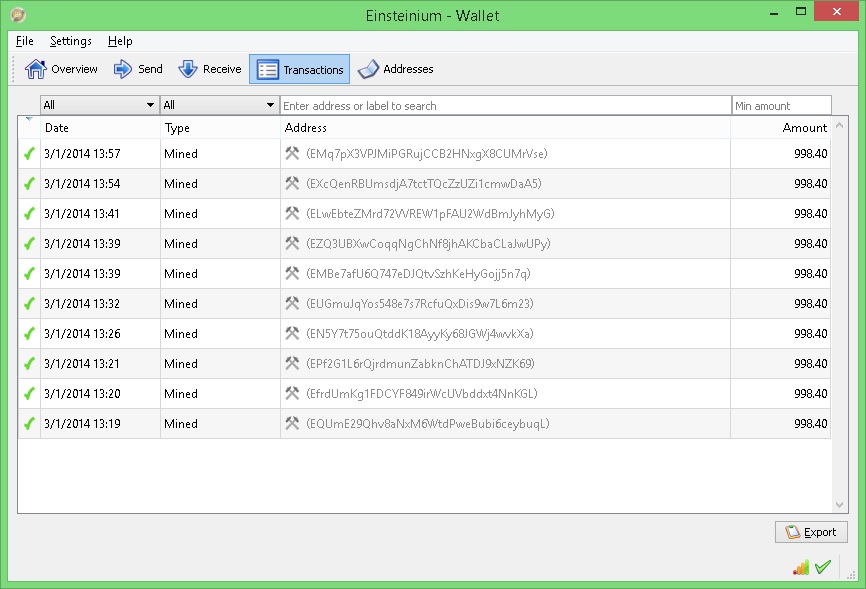Click mining pickaxe icon beside EMq7pX3V address
The image size is (866, 589).
click(x=292, y=153)
